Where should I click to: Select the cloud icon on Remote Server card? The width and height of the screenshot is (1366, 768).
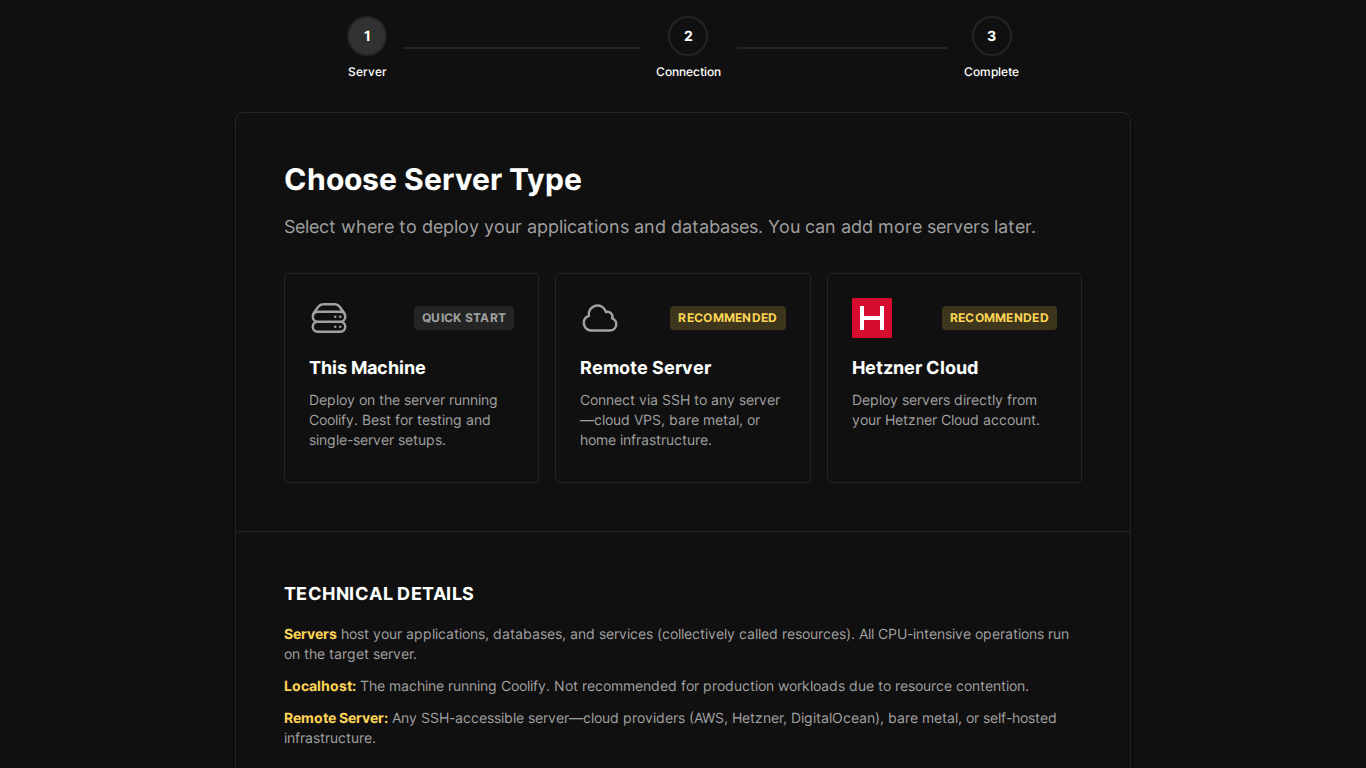(599, 317)
